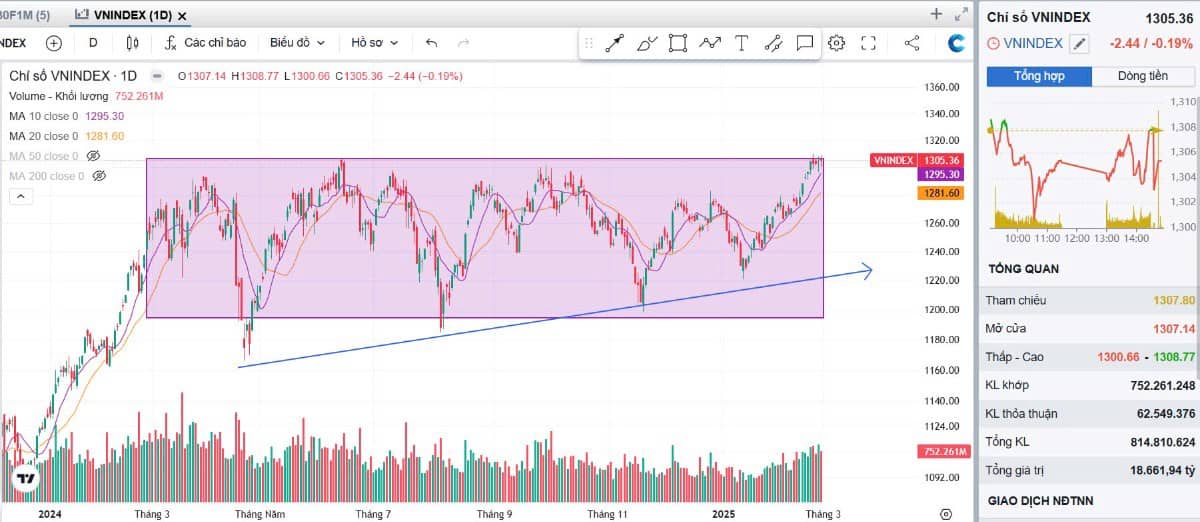Click the blue C logo icon
Viewport: 1200px width, 522px height.
click(x=957, y=43)
